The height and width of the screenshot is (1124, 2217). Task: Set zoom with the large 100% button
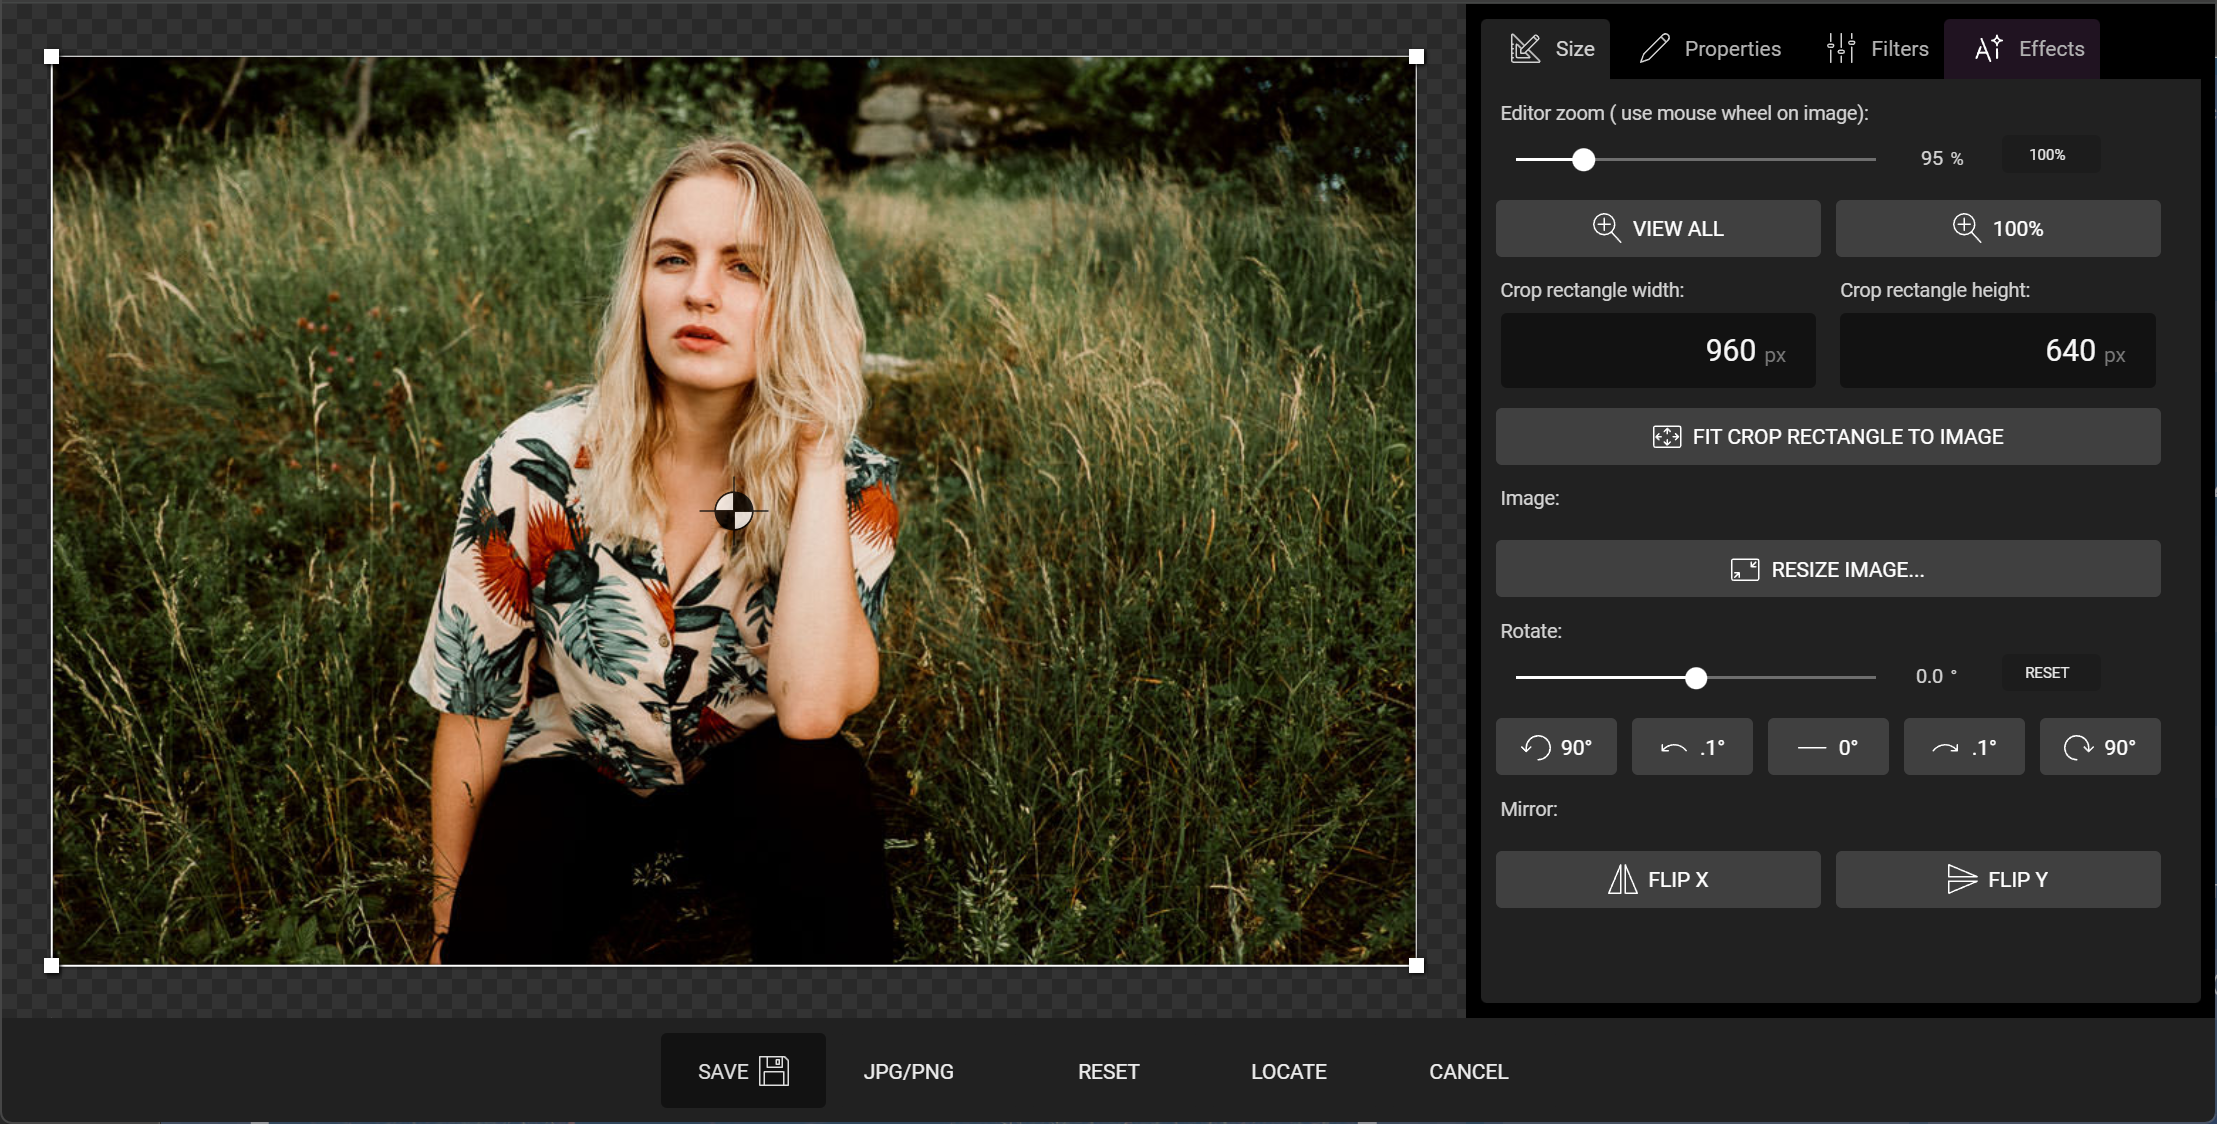coord(1998,229)
